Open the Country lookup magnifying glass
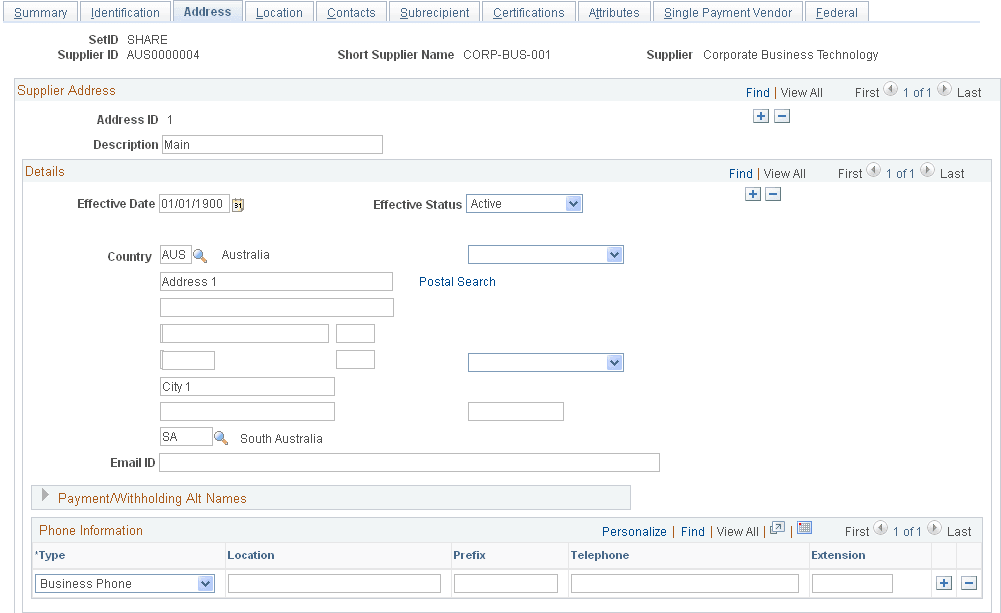Screen dimensions: 1001x613 [x=199, y=255]
